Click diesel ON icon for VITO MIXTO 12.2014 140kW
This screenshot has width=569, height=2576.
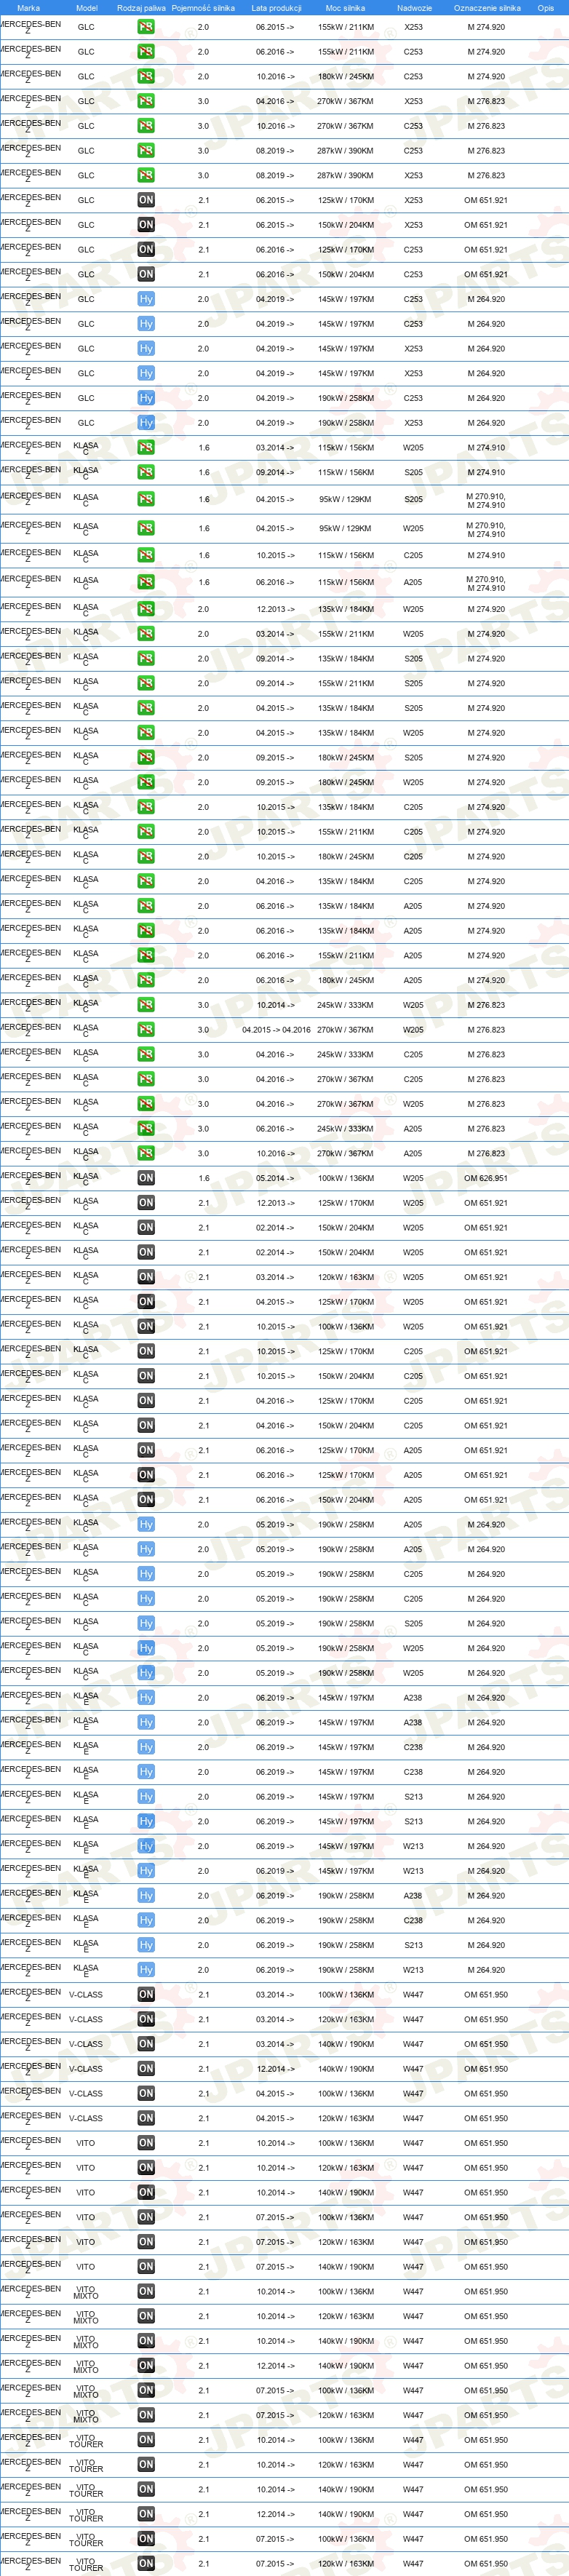(x=146, y=2366)
